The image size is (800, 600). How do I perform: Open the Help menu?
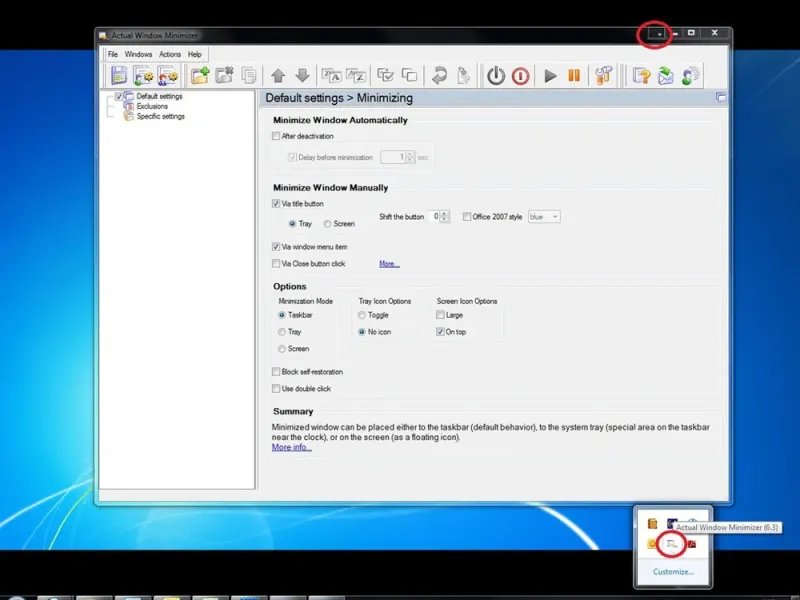pyautogui.click(x=194, y=54)
